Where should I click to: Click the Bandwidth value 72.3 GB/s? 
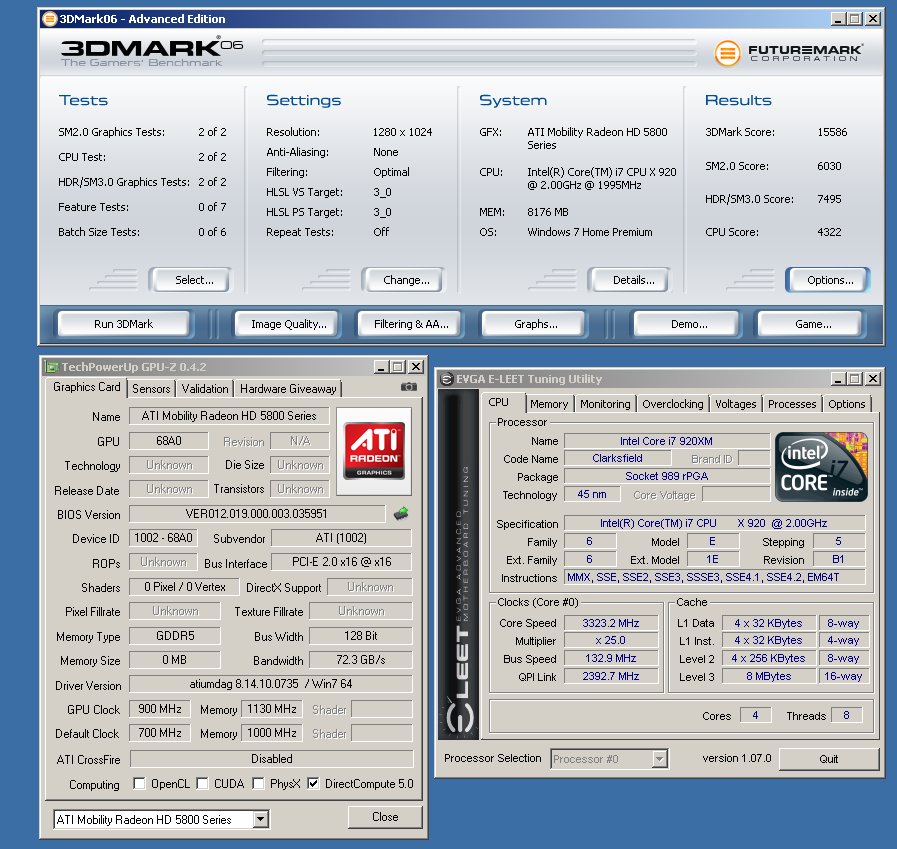click(x=361, y=660)
